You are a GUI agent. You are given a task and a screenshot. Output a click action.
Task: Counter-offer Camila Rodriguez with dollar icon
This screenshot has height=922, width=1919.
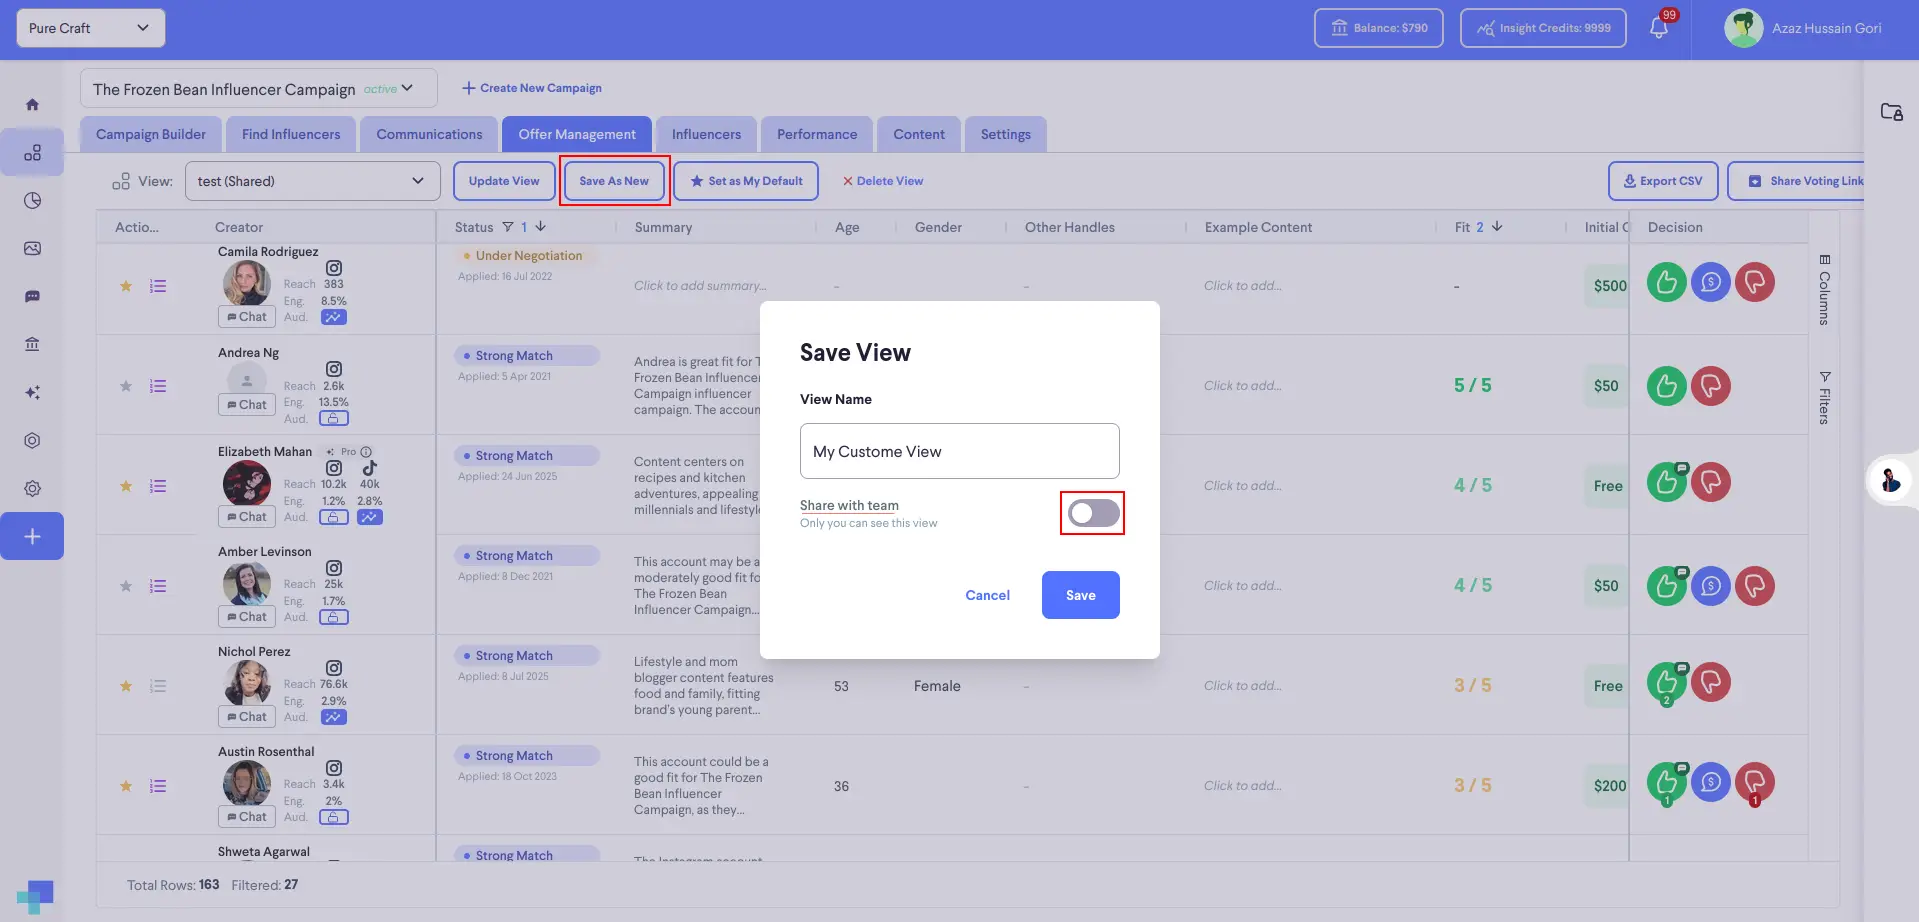pyautogui.click(x=1711, y=282)
